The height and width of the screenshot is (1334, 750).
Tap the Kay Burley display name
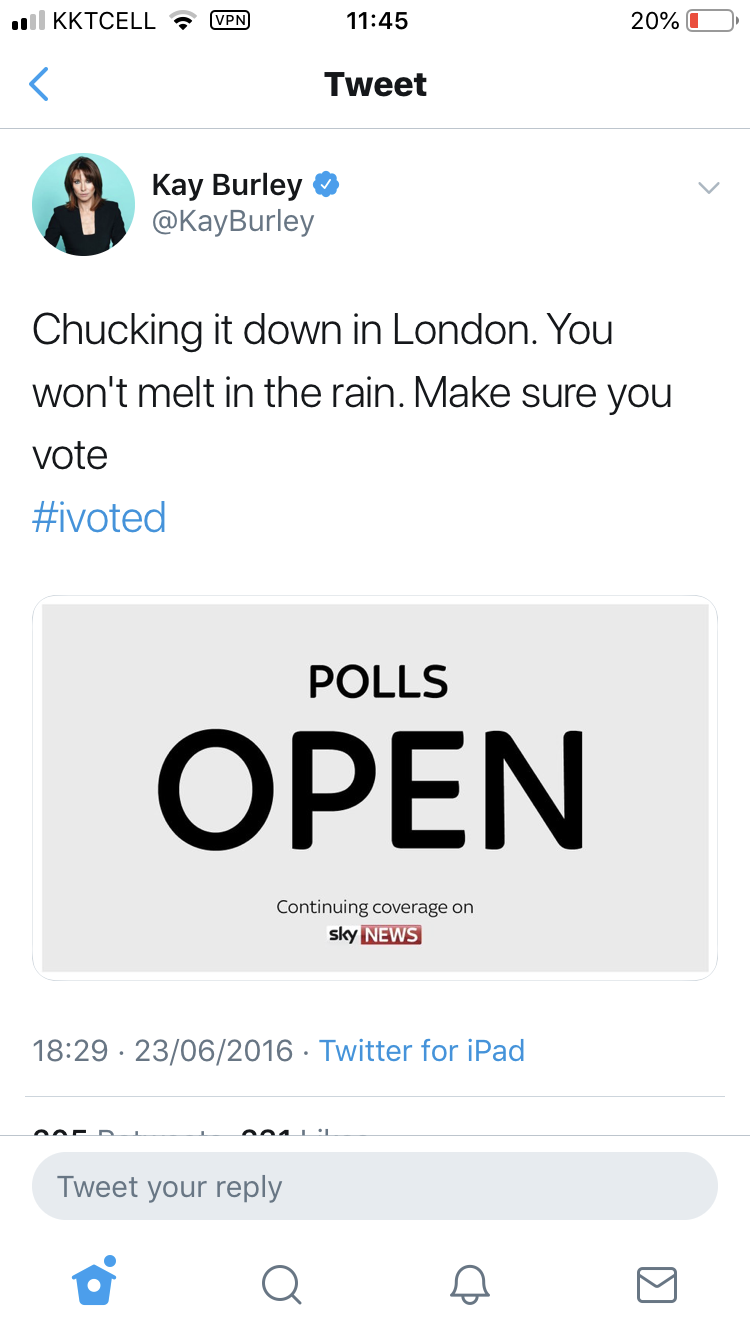pyautogui.click(x=227, y=185)
